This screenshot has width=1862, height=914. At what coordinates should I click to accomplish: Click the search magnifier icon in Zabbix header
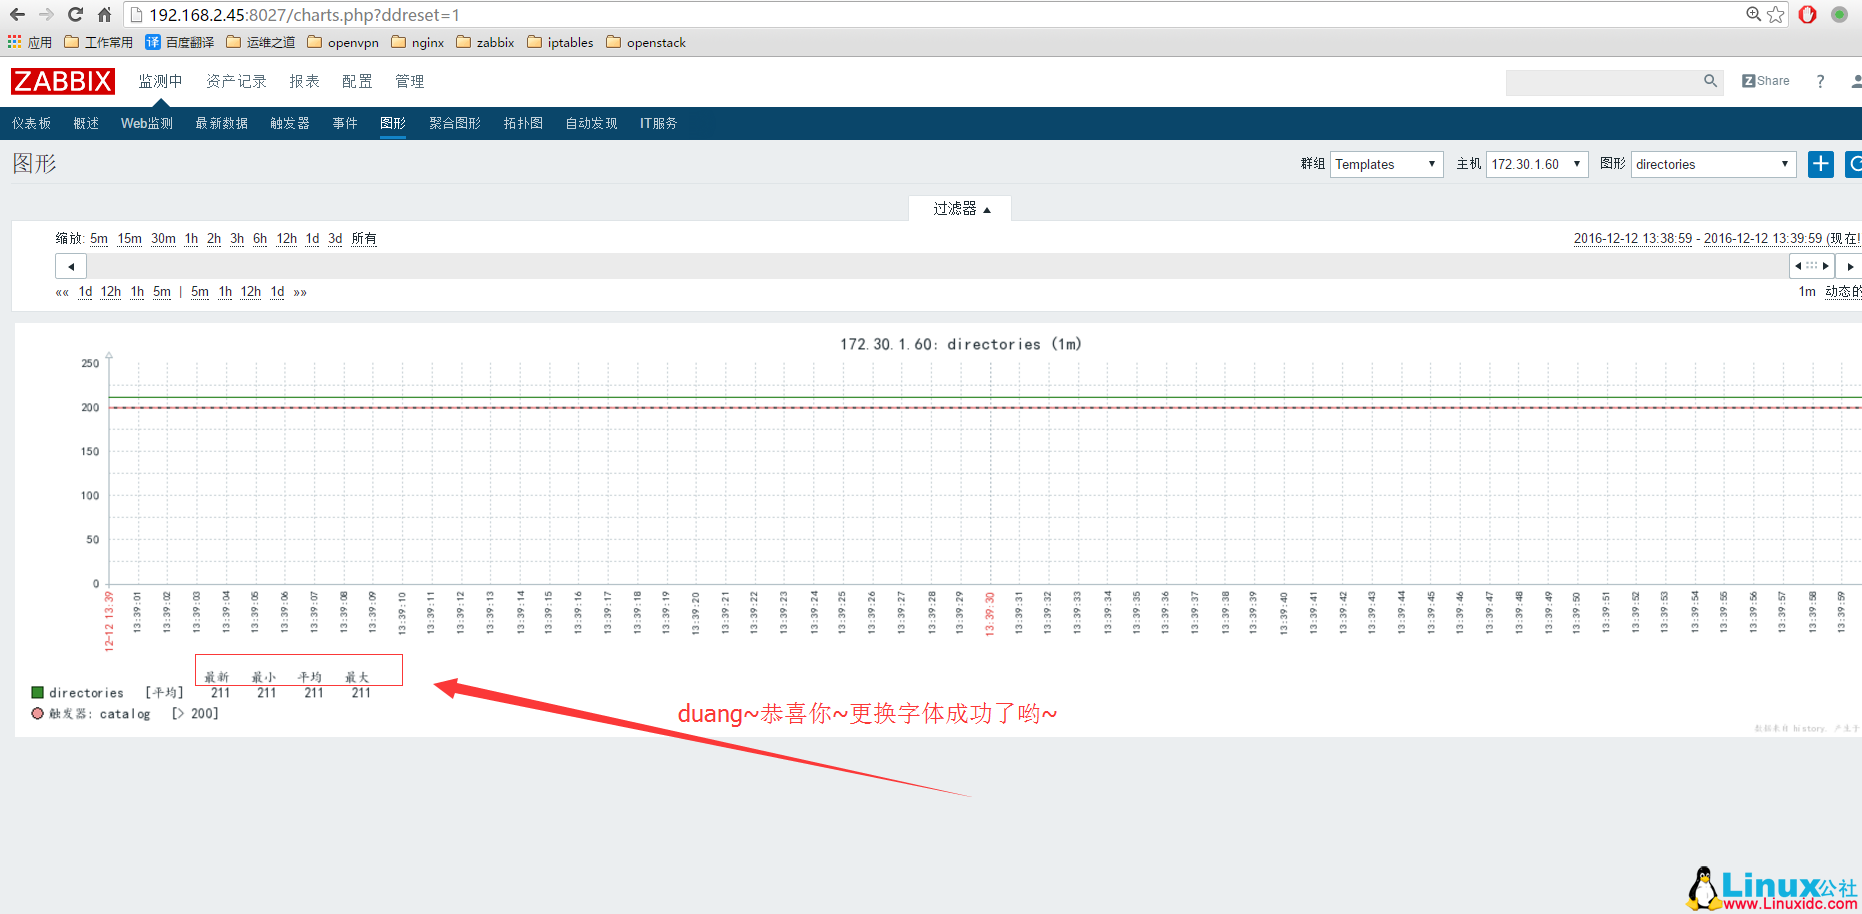1710,81
